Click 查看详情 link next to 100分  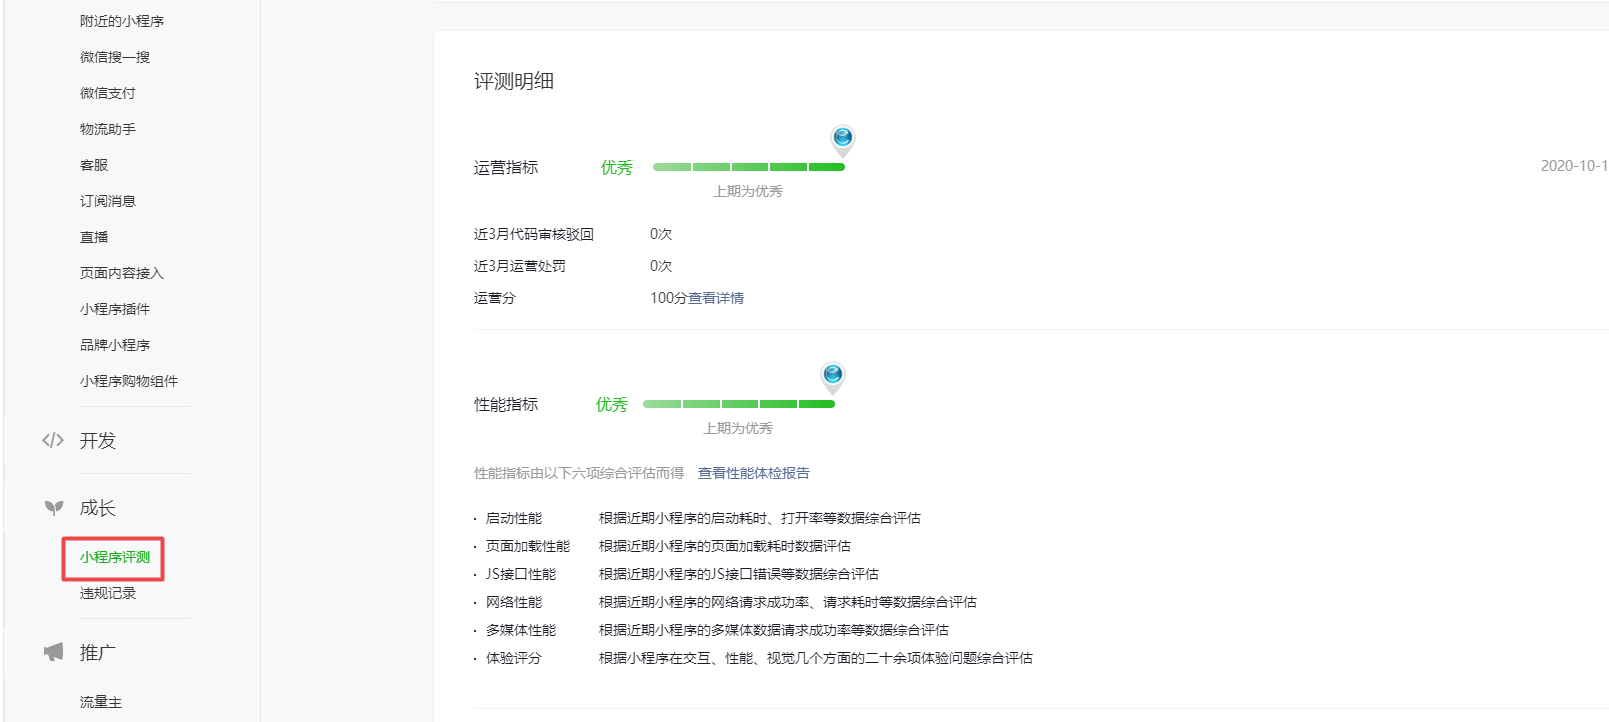(716, 298)
